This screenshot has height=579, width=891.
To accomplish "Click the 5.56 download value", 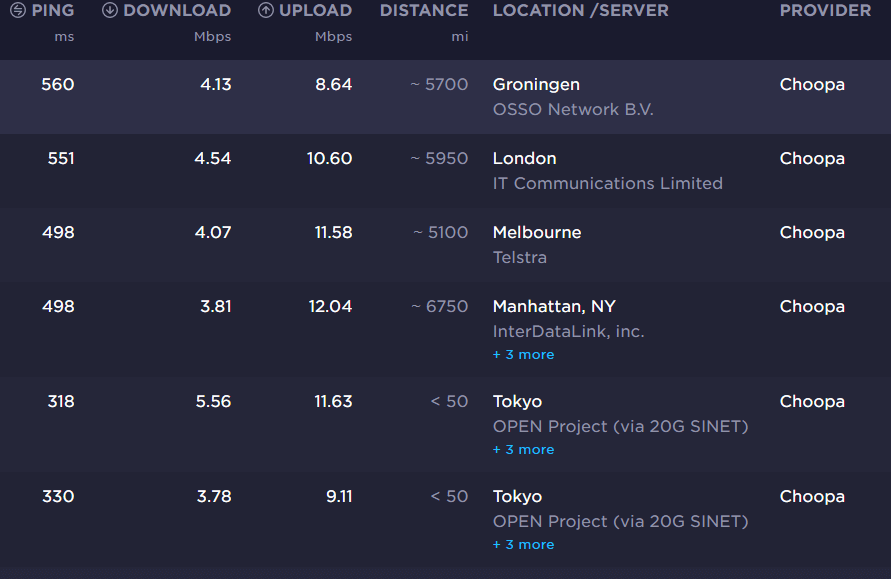I will click(x=213, y=402).
